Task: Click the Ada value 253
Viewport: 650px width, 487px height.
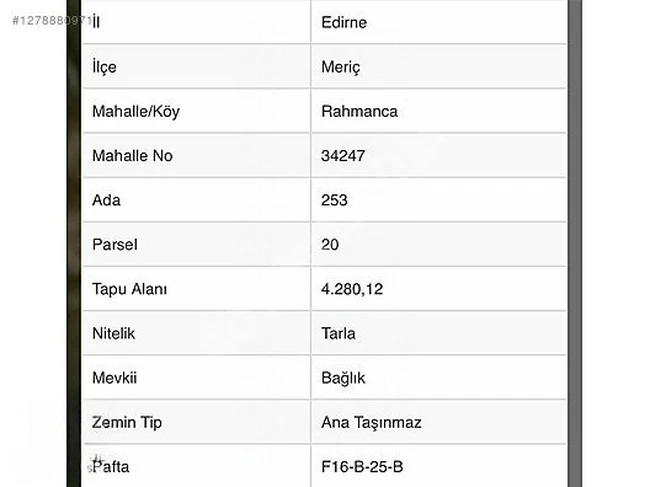Action: tap(335, 200)
